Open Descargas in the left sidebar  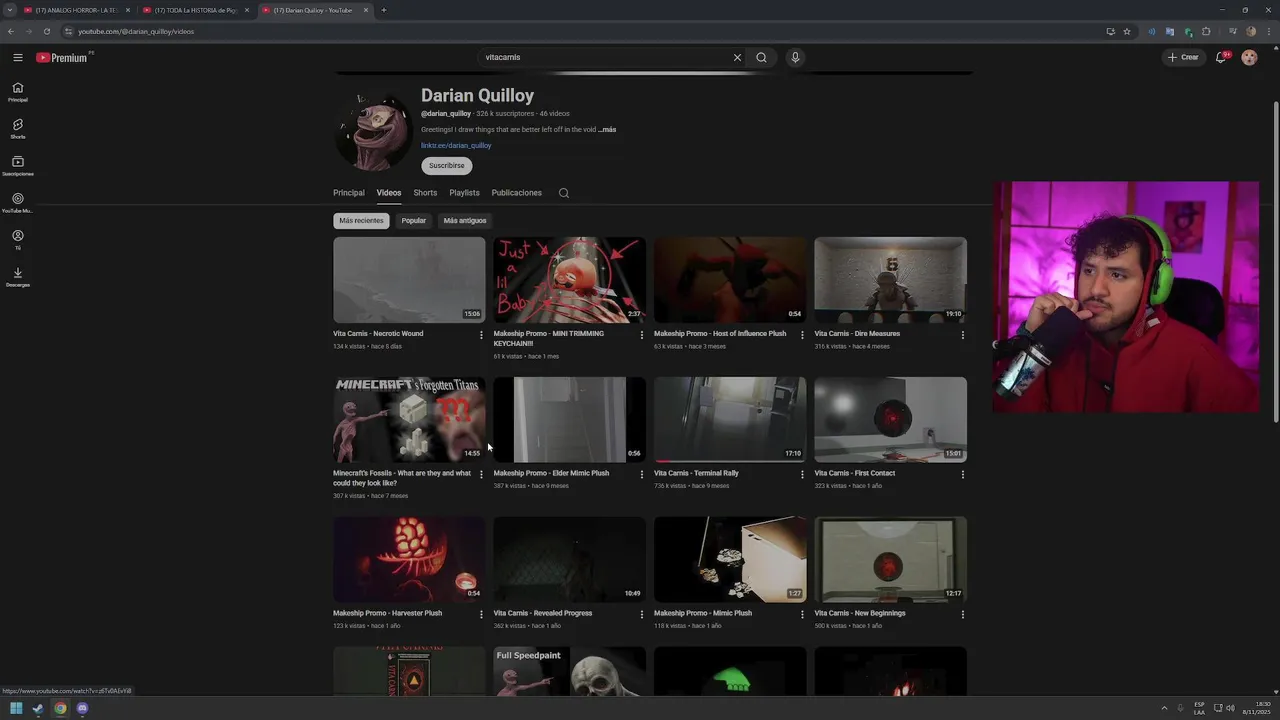(x=18, y=276)
